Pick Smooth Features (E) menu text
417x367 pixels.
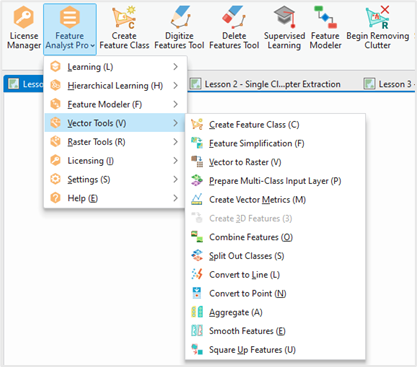click(x=247, y=331)
